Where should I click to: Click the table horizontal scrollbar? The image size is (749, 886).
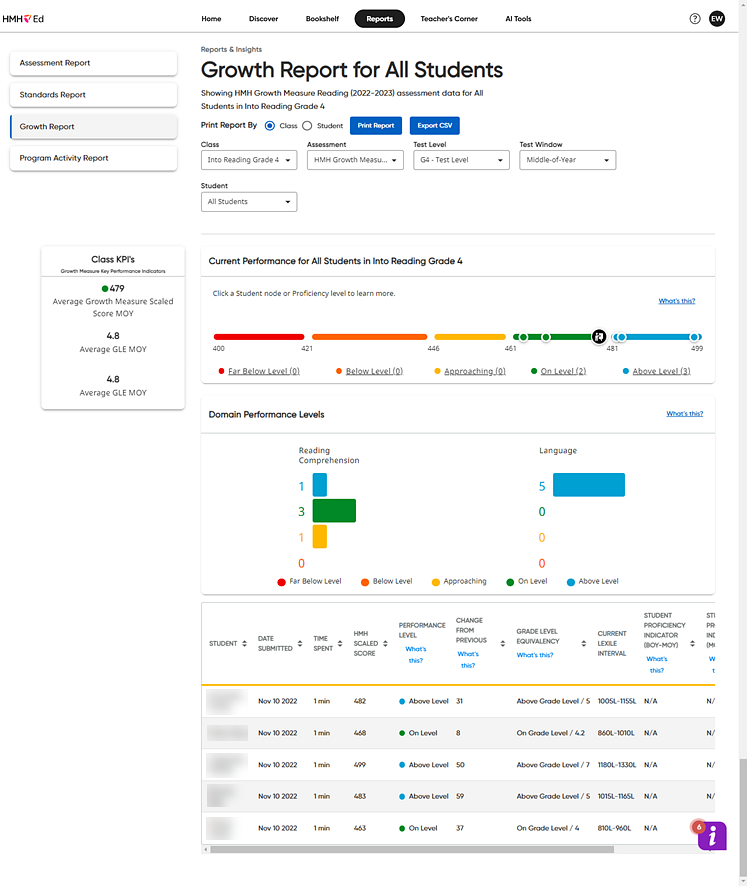pos(412,849)
